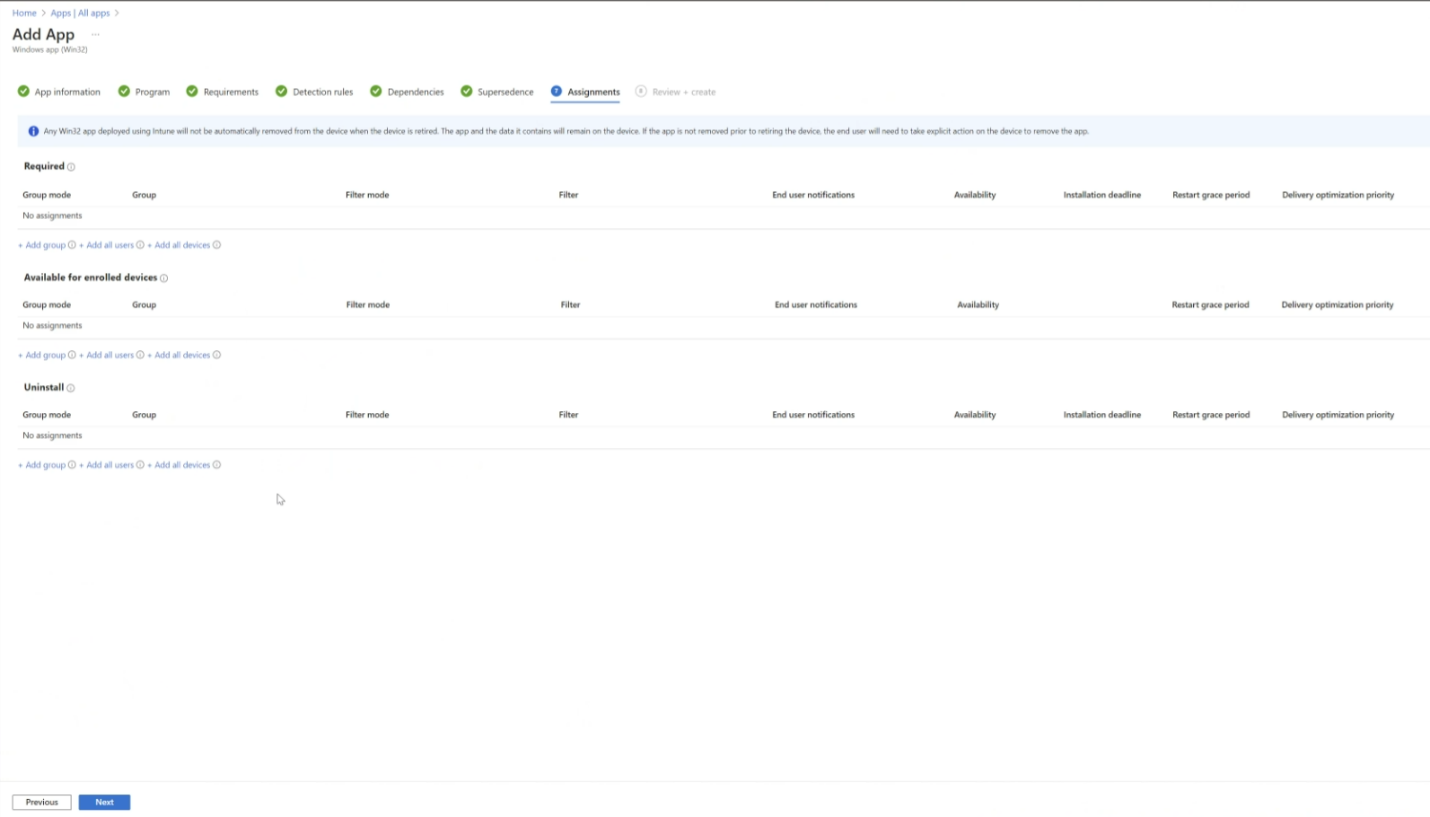Screen dimensions: 1430x817
Task: Click the blue info icon in the banner
Action: point(33,131)
